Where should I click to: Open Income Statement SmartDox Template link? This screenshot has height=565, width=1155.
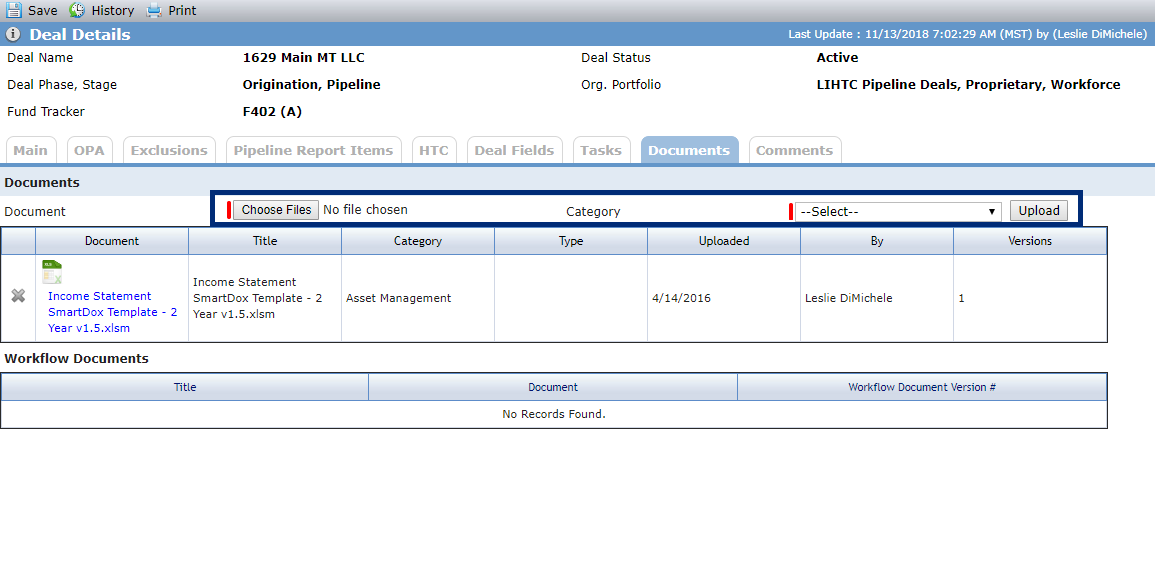point(113,312)
